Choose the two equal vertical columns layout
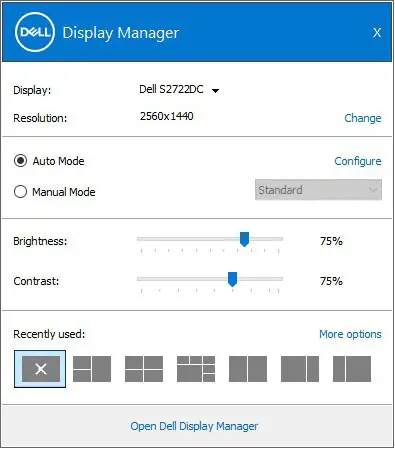Screen dimensions: 395x449 [x=248, y=369]
